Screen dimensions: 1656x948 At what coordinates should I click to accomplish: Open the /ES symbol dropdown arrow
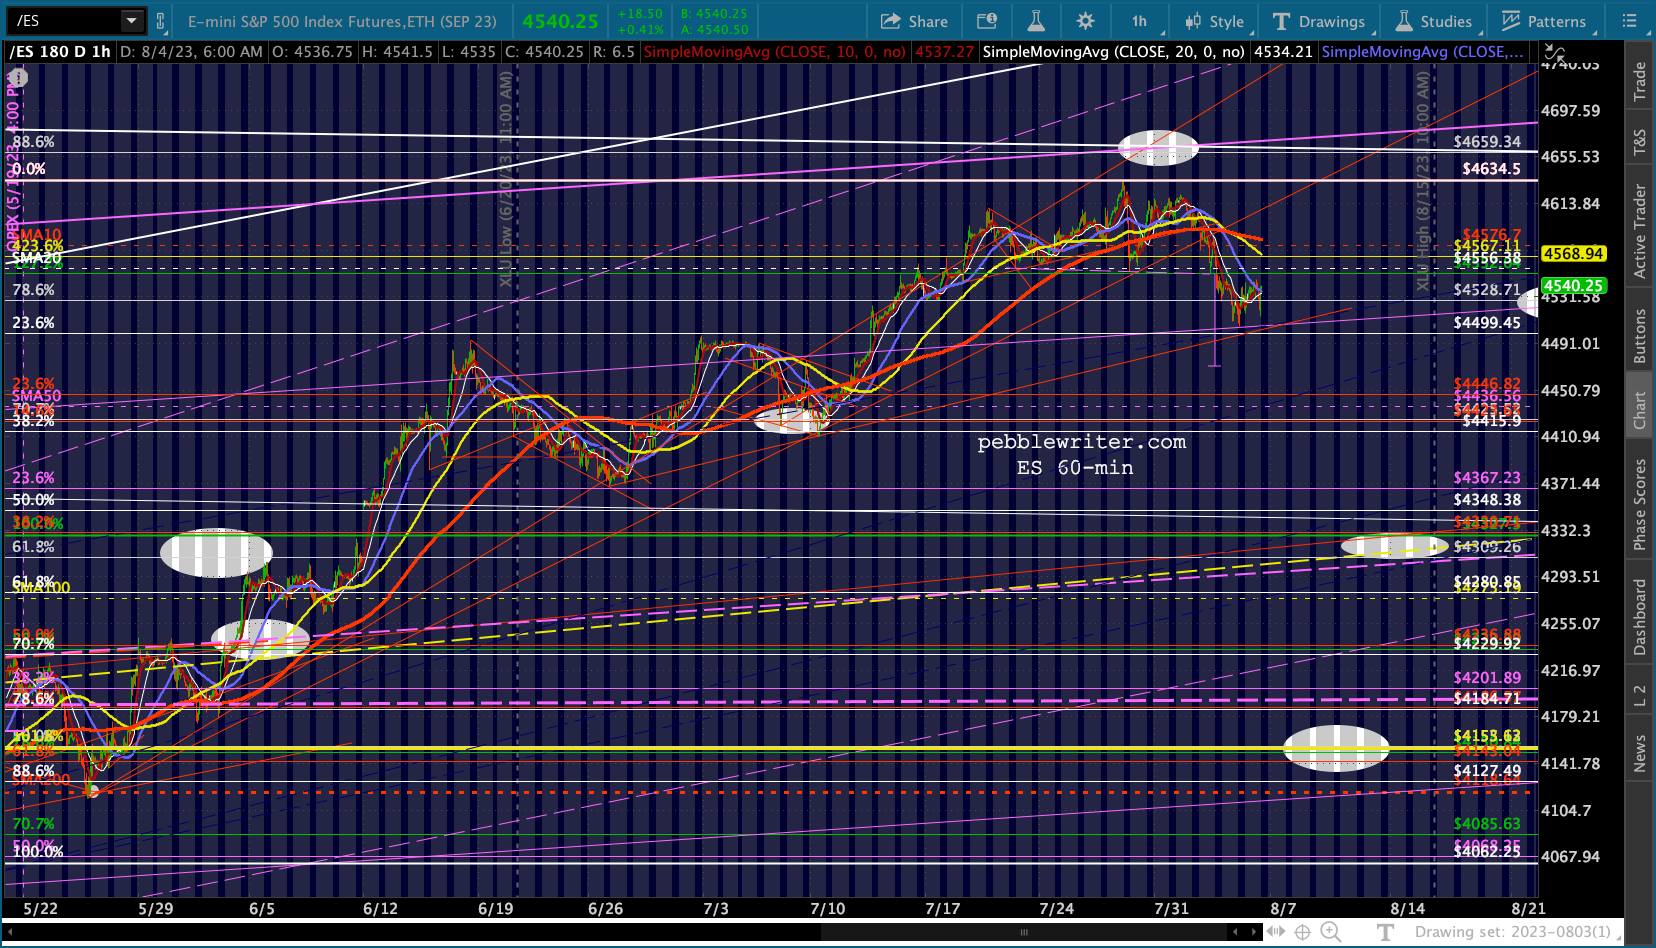[x=132, y=21]
